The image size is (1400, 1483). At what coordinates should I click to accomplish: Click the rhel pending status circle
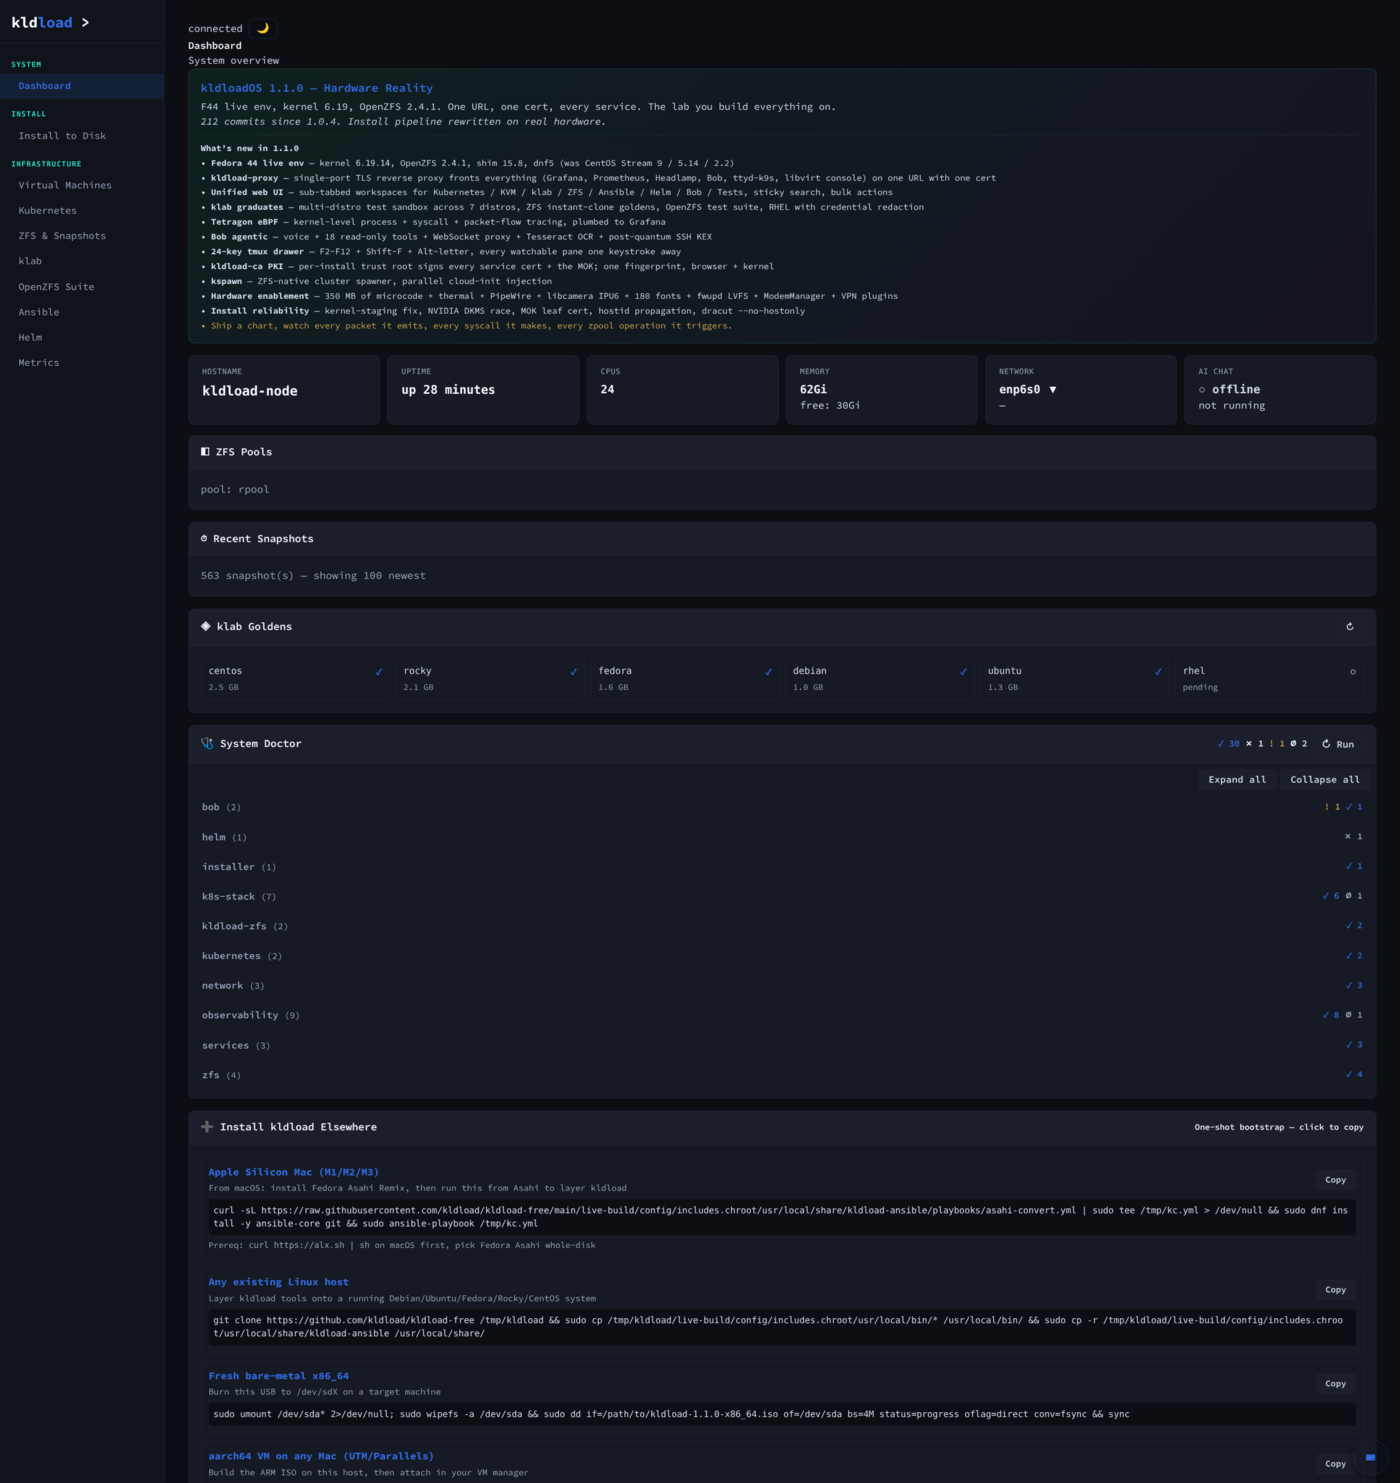click(1353, 672)
